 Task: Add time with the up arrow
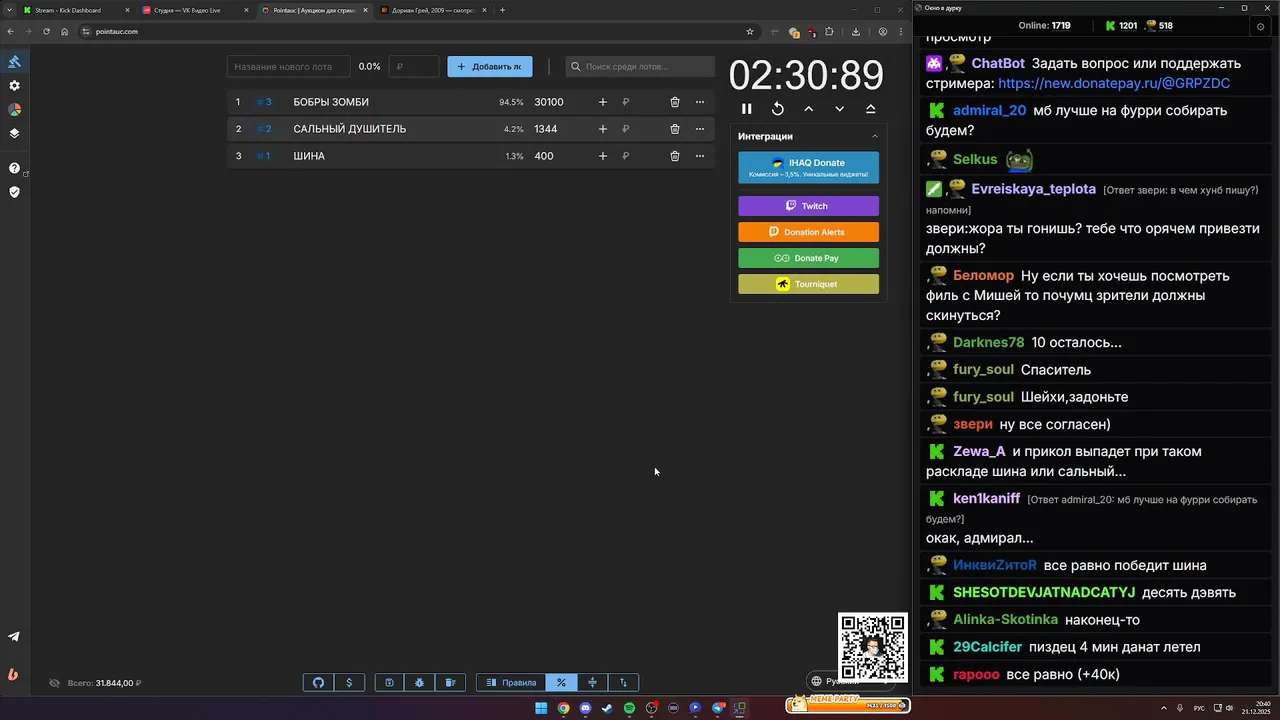point(808,109)
